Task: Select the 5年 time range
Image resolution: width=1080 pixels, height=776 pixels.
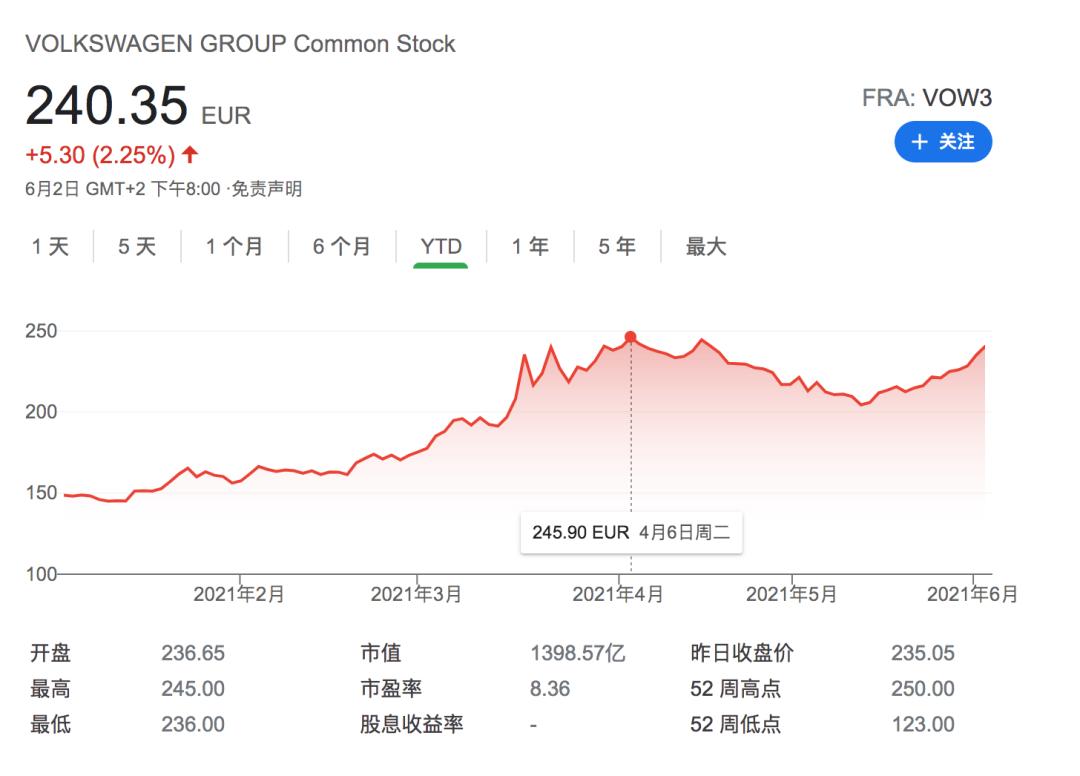Action: 617,246
